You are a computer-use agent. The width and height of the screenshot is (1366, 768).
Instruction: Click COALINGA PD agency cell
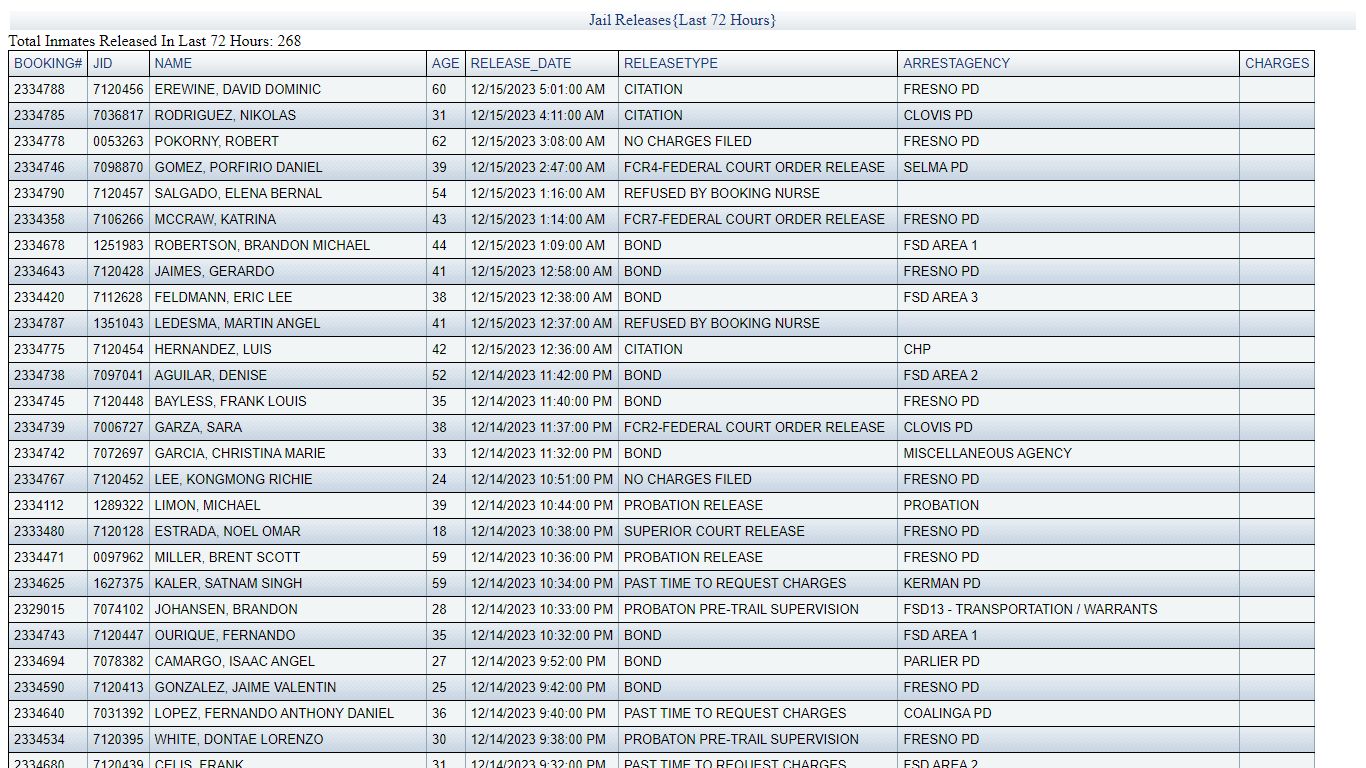[1068, 713]
